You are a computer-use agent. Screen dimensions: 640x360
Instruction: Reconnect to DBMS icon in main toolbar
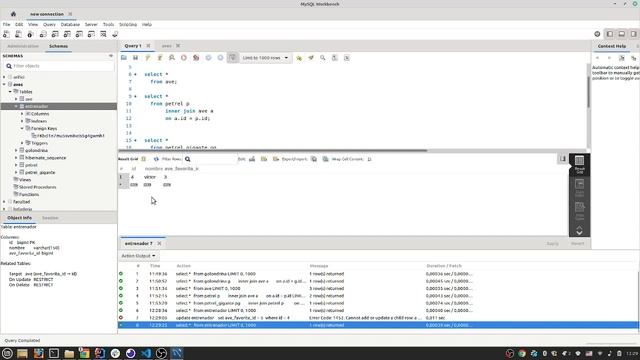tap(115, 34)
